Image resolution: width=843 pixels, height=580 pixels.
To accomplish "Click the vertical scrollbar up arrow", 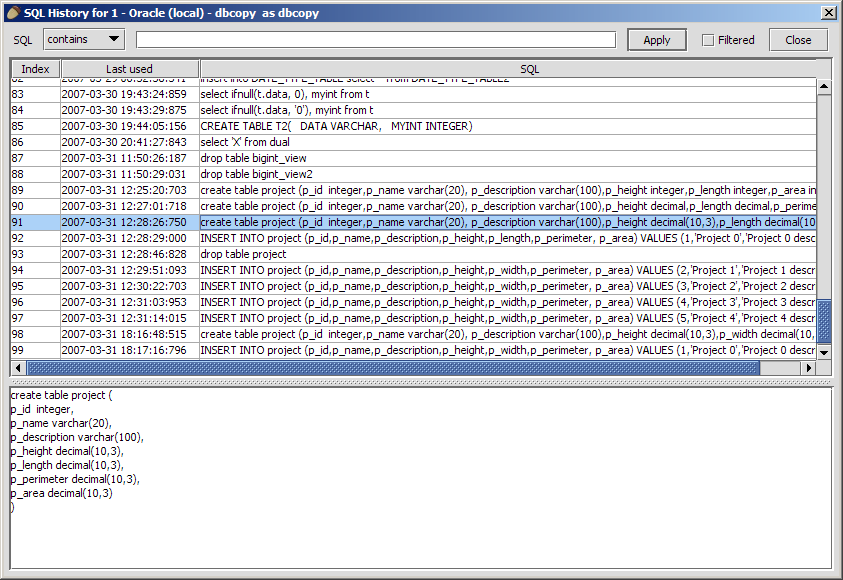I will [824, 85].
